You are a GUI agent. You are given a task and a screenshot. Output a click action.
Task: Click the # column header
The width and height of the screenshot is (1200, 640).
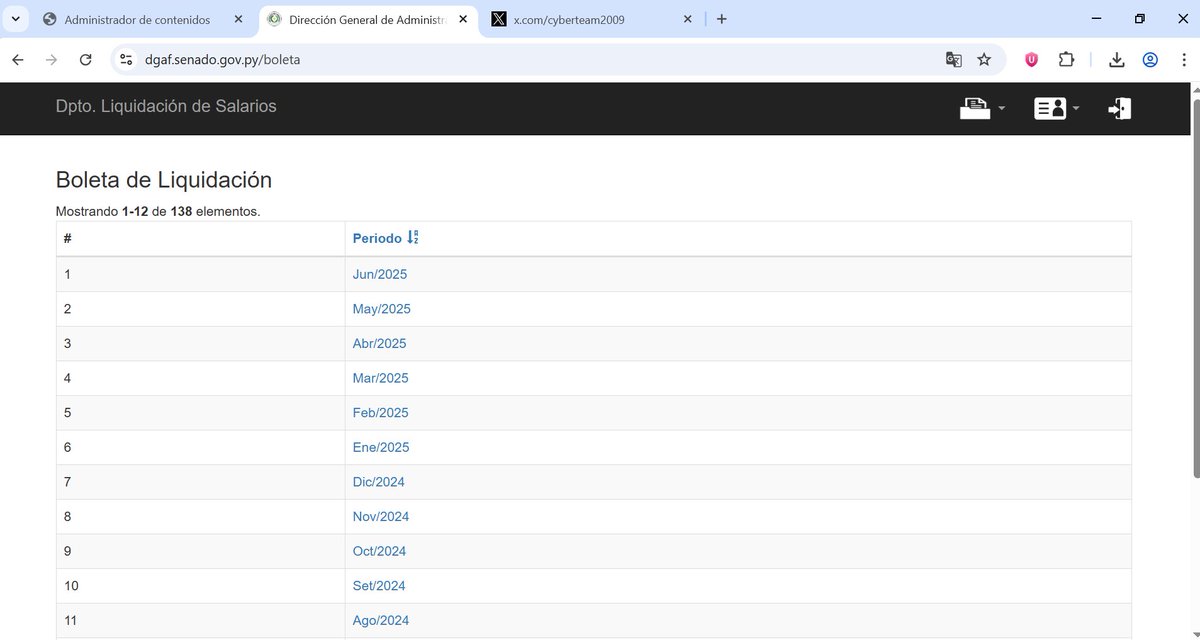(x=201, y=238)
